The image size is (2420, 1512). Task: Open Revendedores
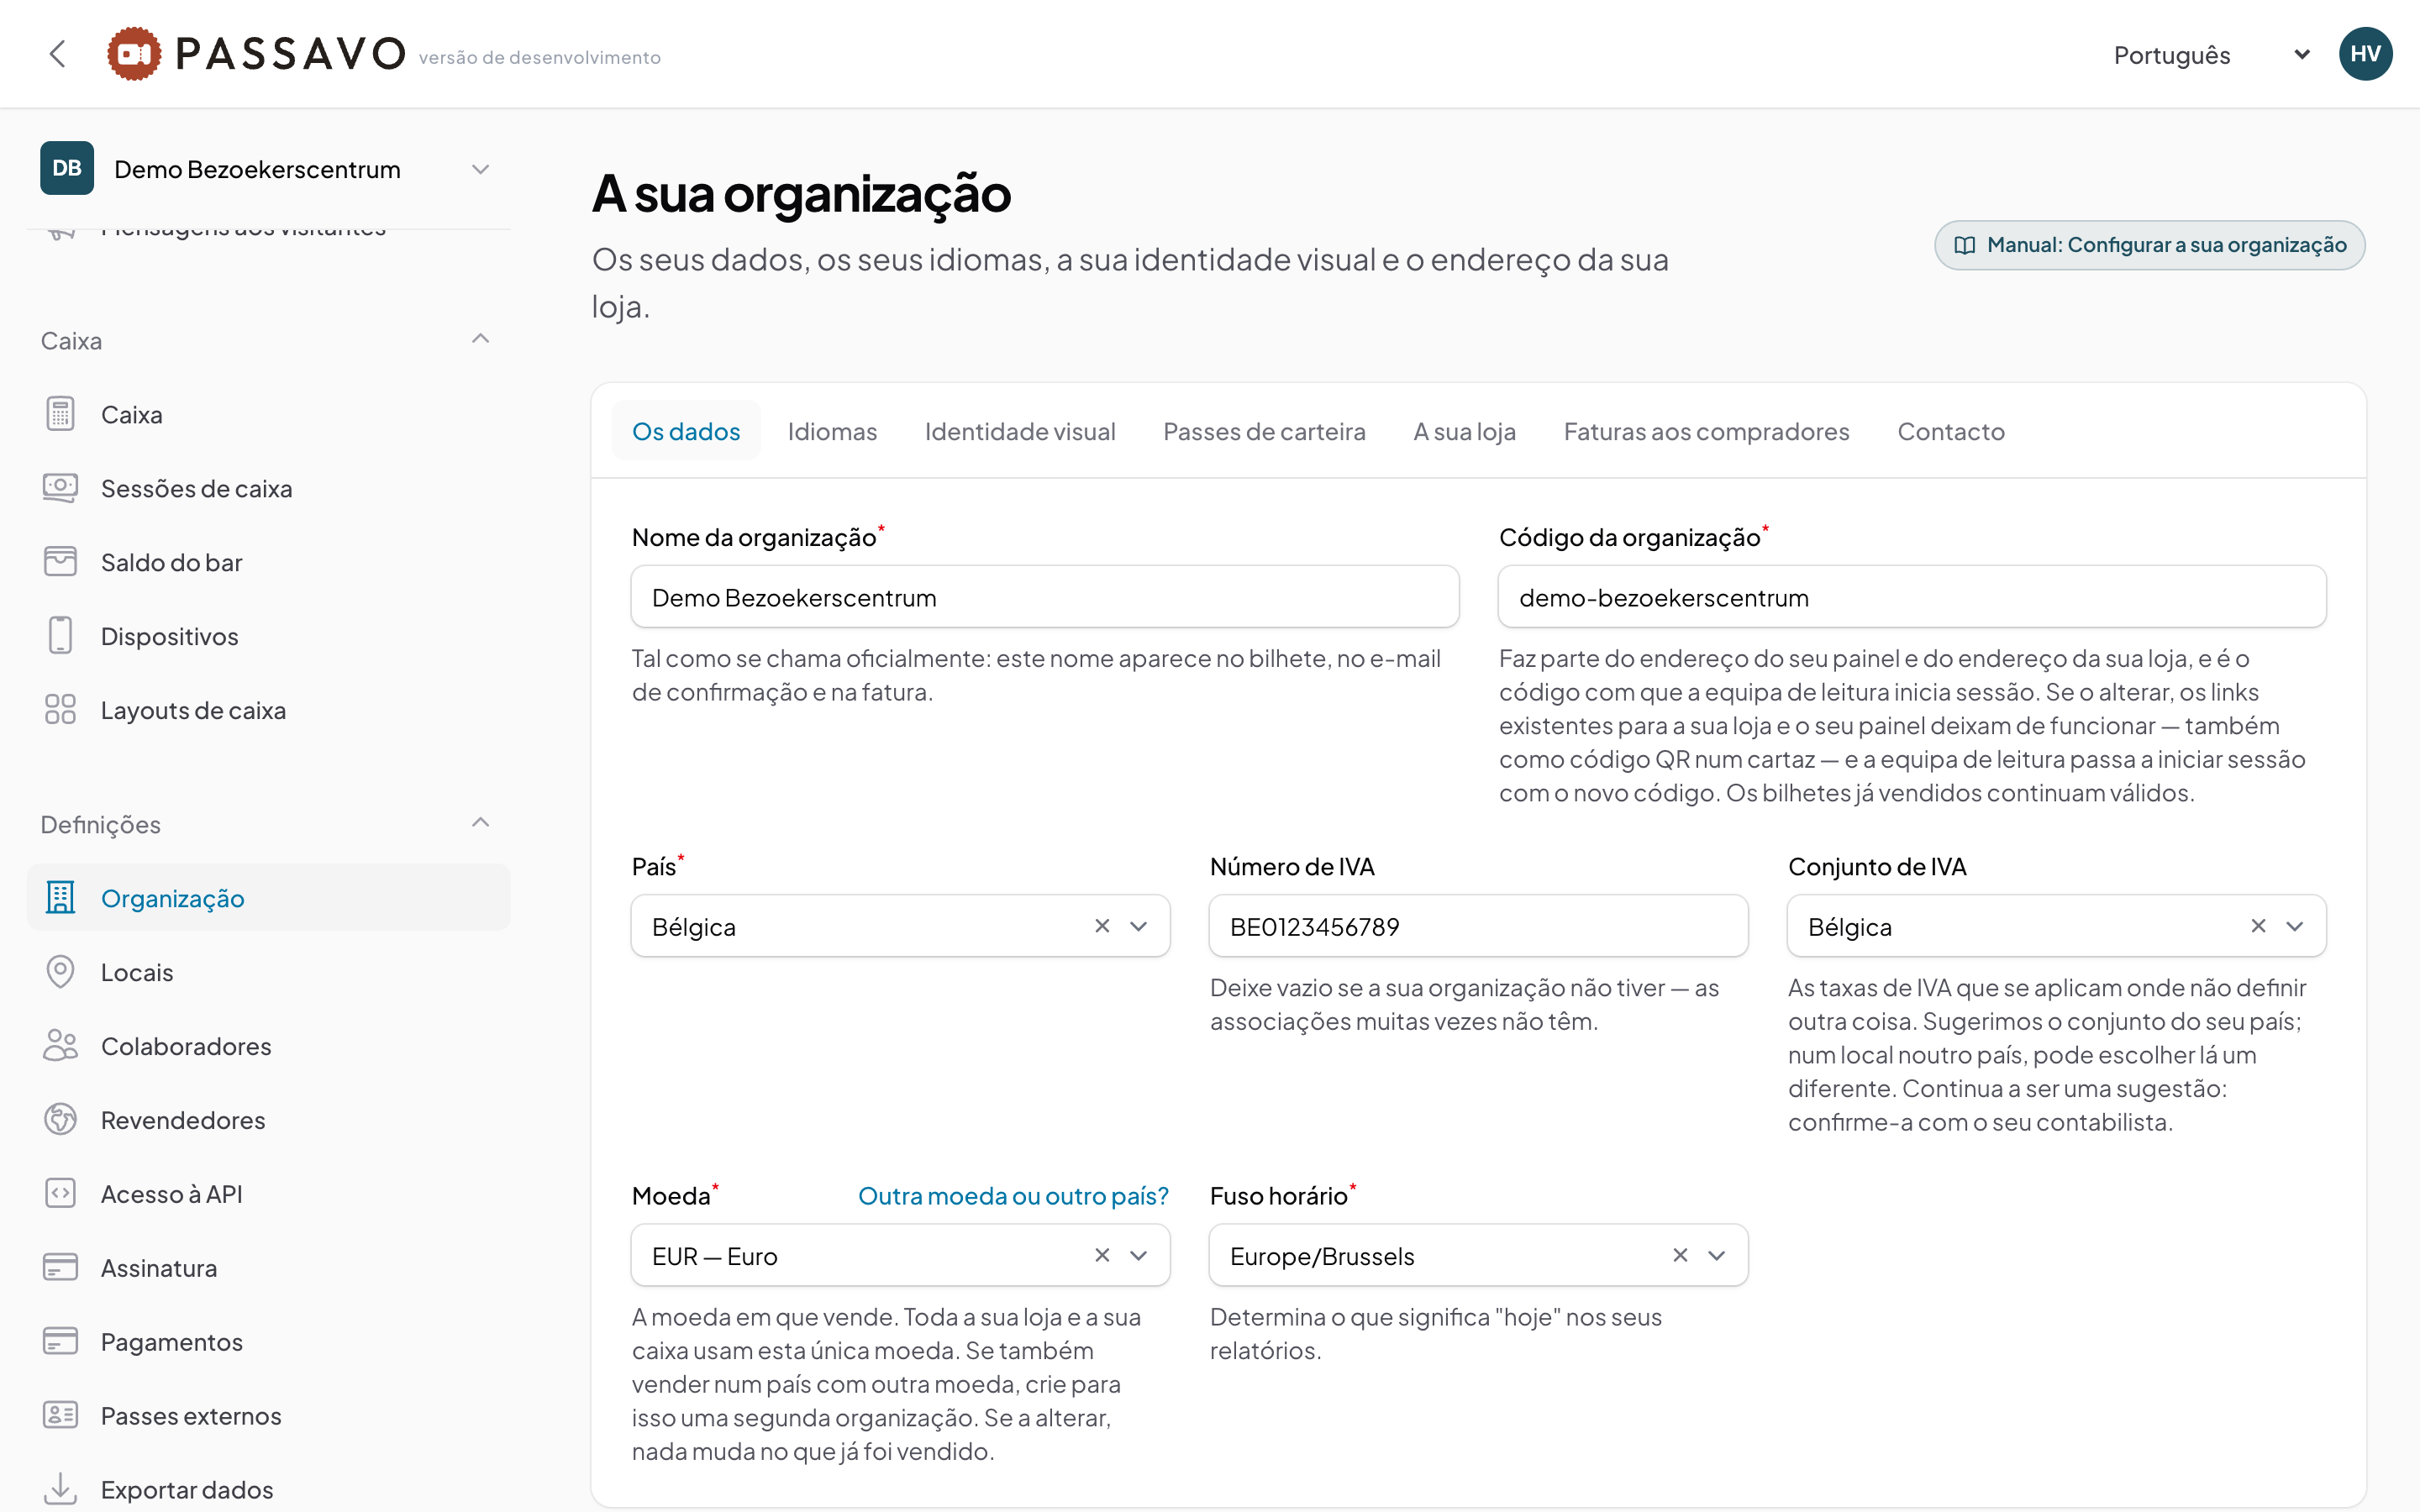tap(268, 1120)
